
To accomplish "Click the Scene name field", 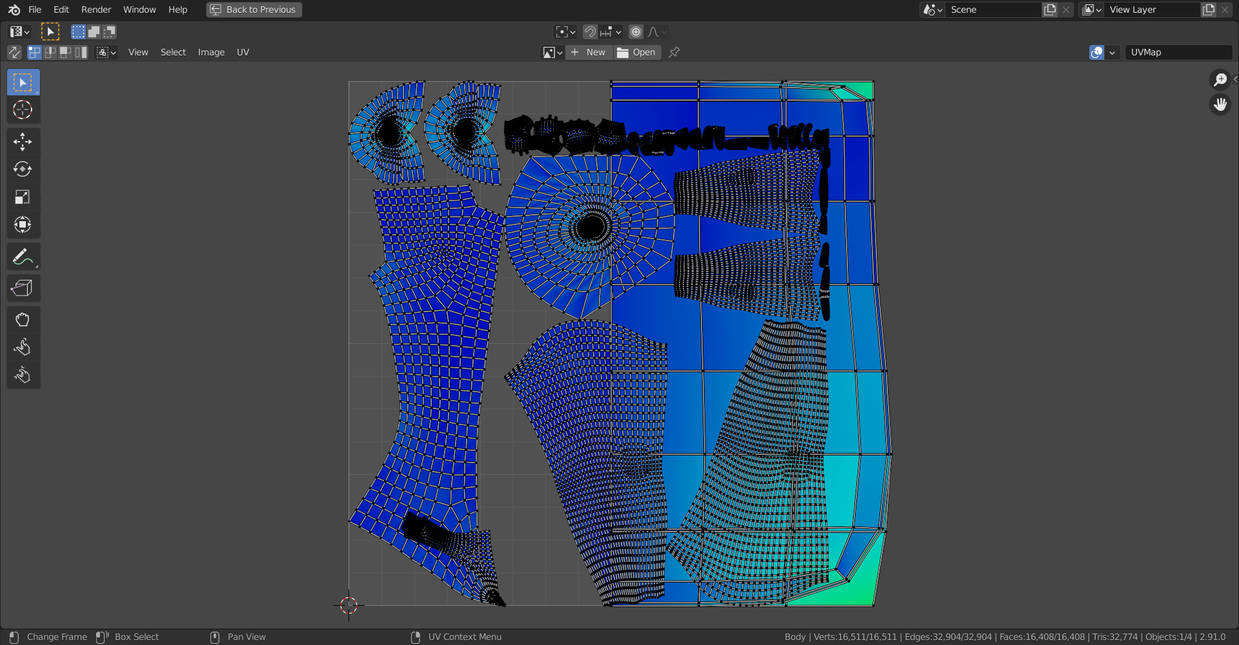I will [x=992, y=9].
